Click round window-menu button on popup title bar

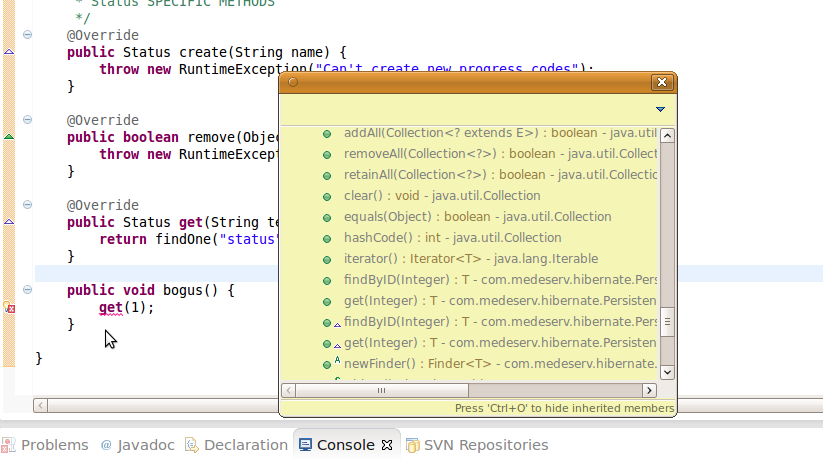293,82
